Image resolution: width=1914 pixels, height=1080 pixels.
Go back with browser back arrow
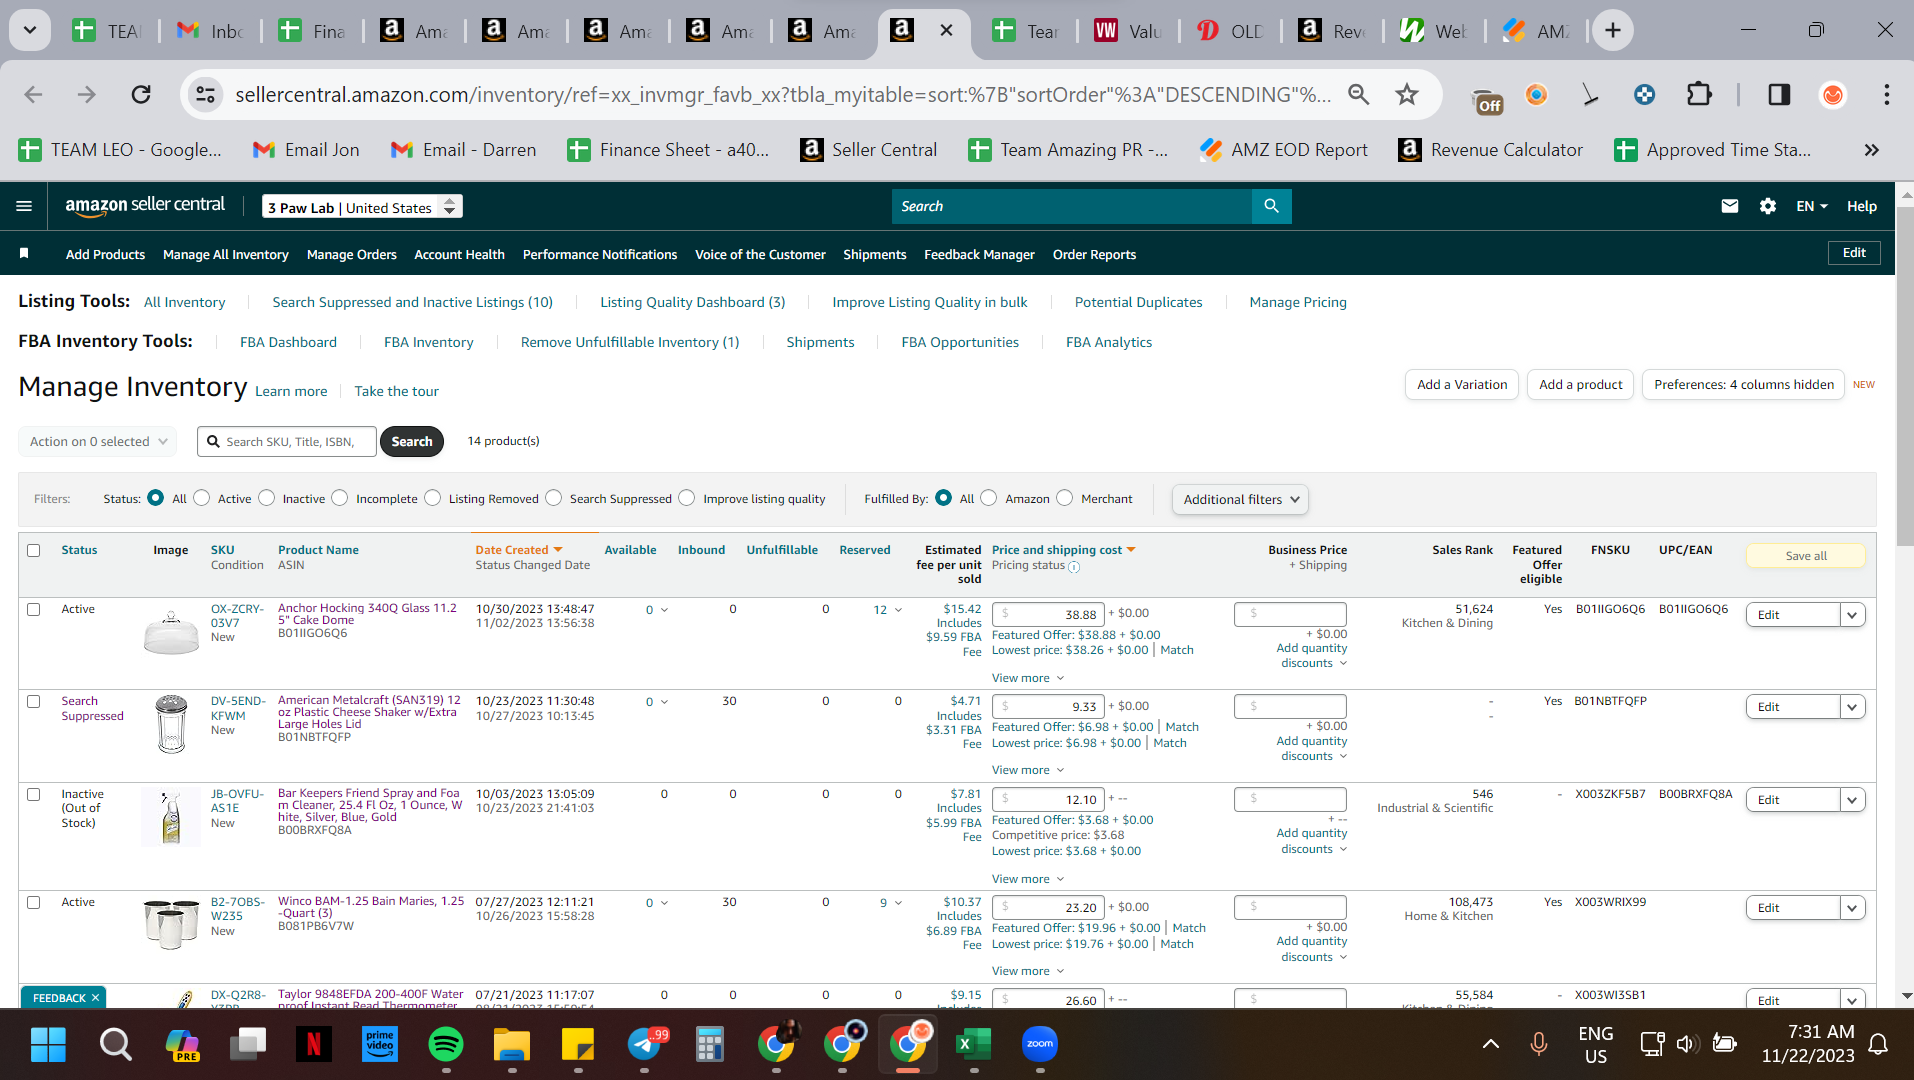tap(33, 95)
